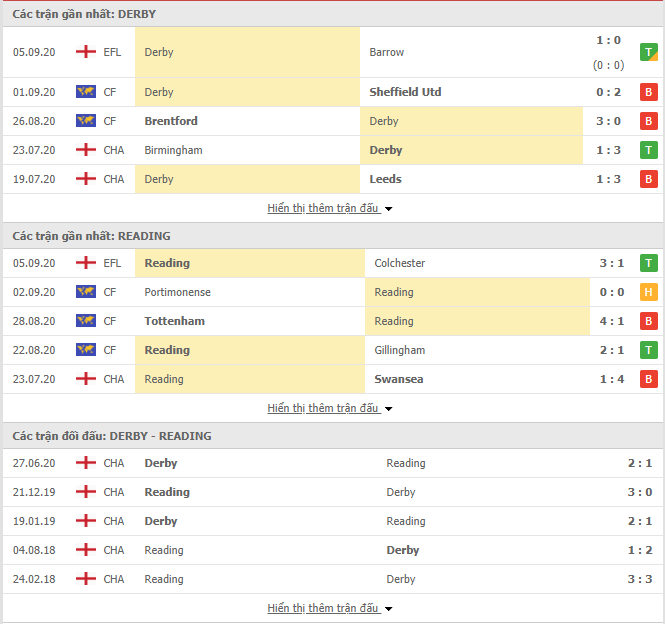Select the (0 : 0) half-time score for Barrow match

click(608, 65)
